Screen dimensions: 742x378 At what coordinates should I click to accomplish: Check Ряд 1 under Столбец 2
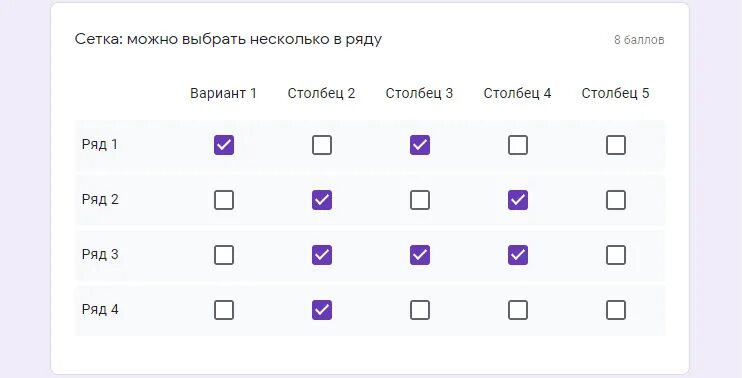[322, 145]
